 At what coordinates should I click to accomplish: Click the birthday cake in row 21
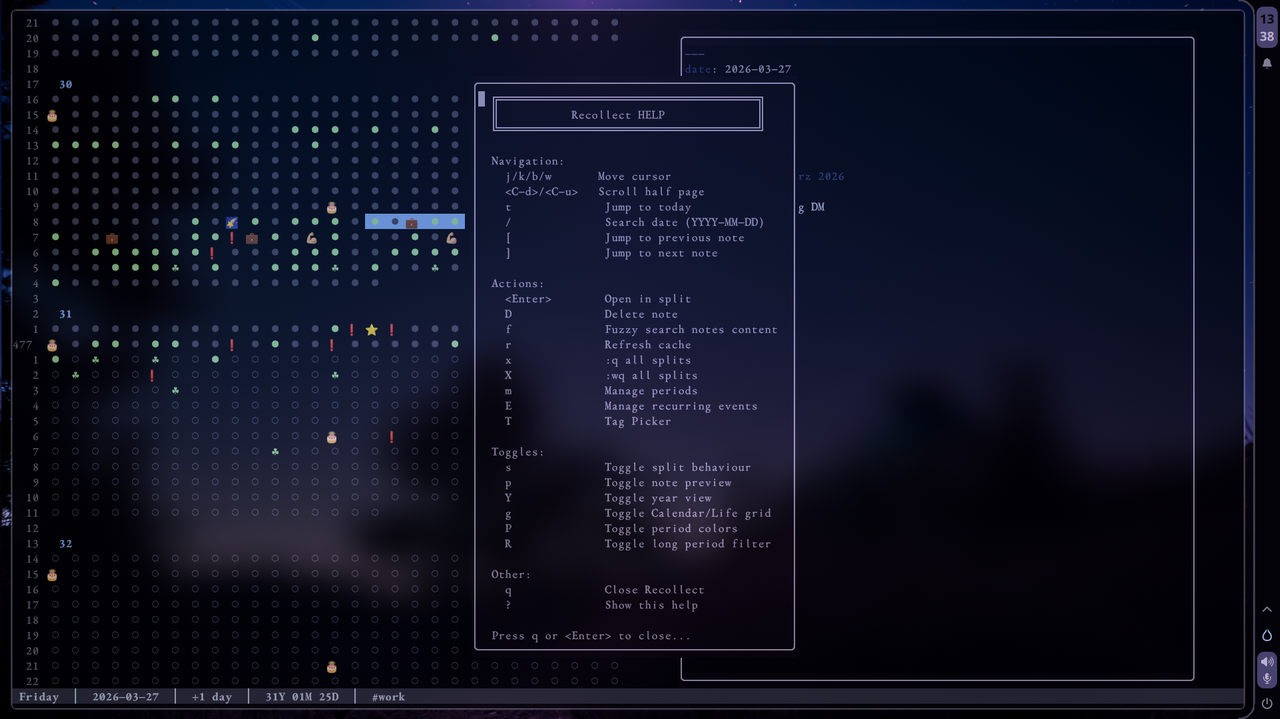pos(332,666)
